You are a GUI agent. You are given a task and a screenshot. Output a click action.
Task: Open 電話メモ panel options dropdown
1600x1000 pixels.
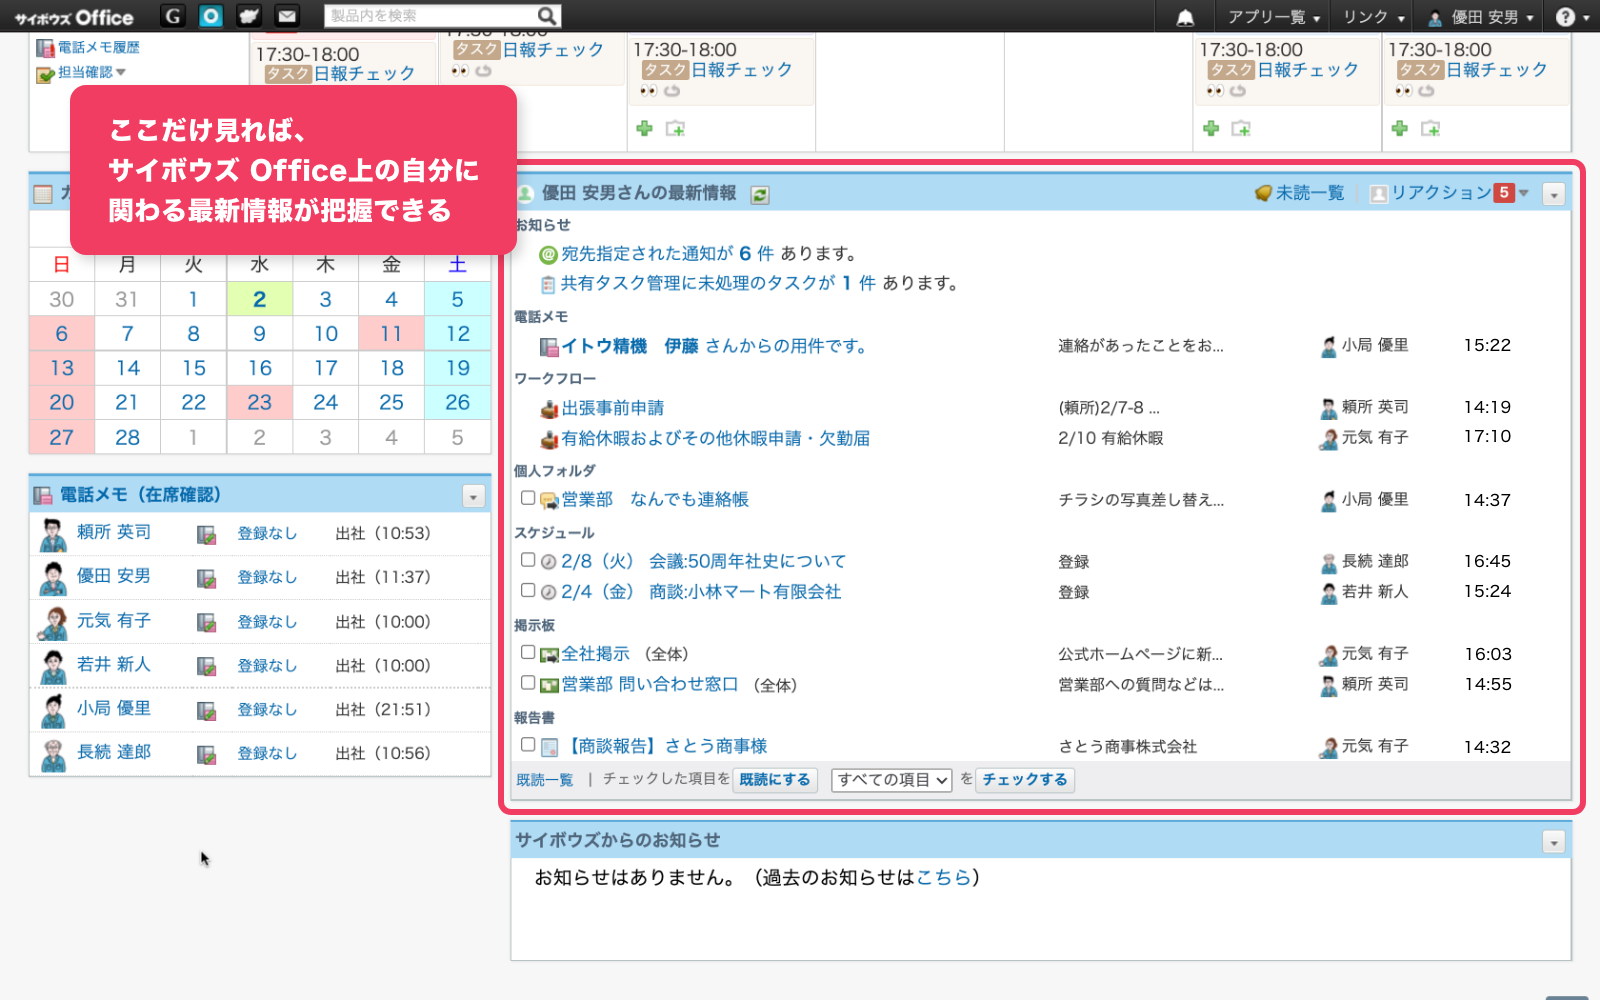tap(473, 496)
